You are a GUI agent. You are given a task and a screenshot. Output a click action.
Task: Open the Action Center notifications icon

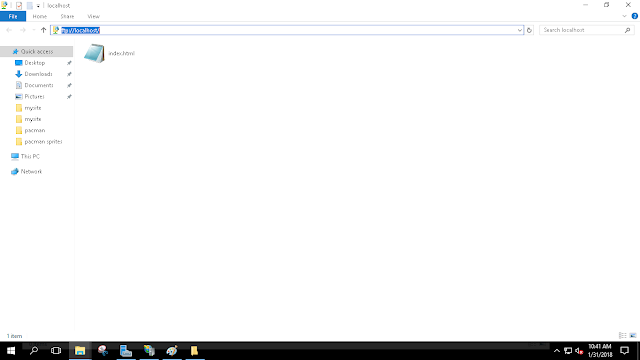(x=624, y=351)
